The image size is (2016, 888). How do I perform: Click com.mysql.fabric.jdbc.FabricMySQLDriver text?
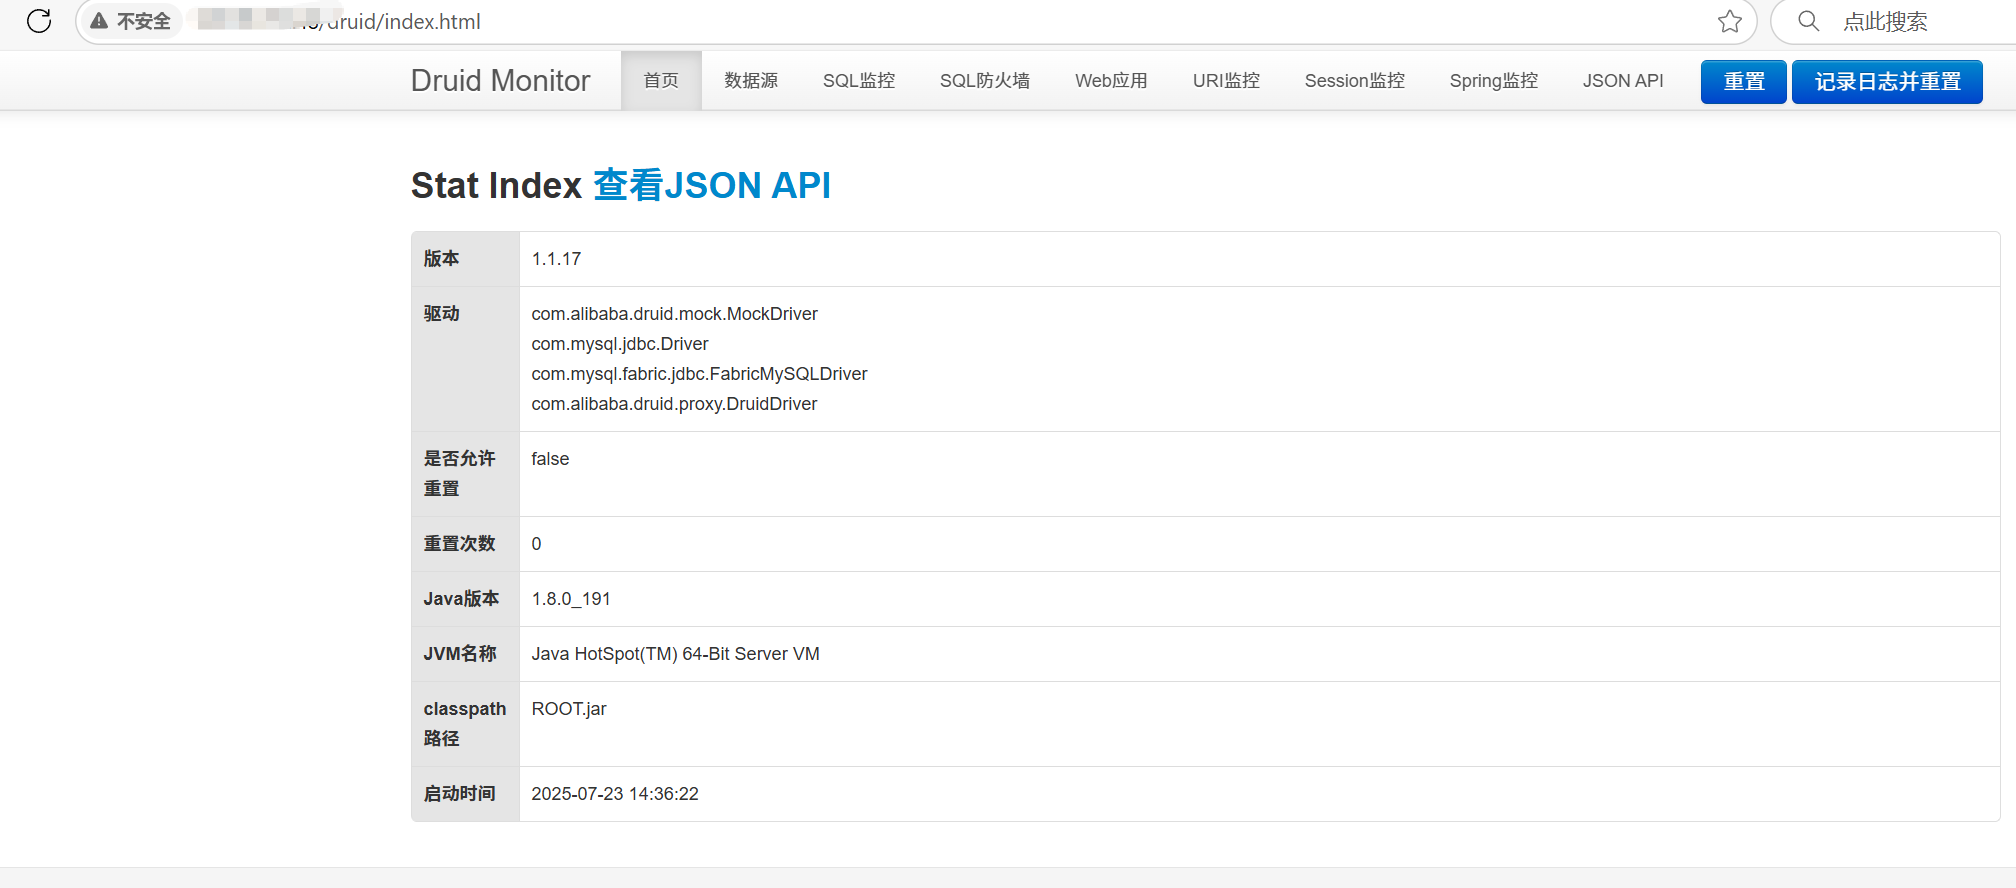coord(699,374)
